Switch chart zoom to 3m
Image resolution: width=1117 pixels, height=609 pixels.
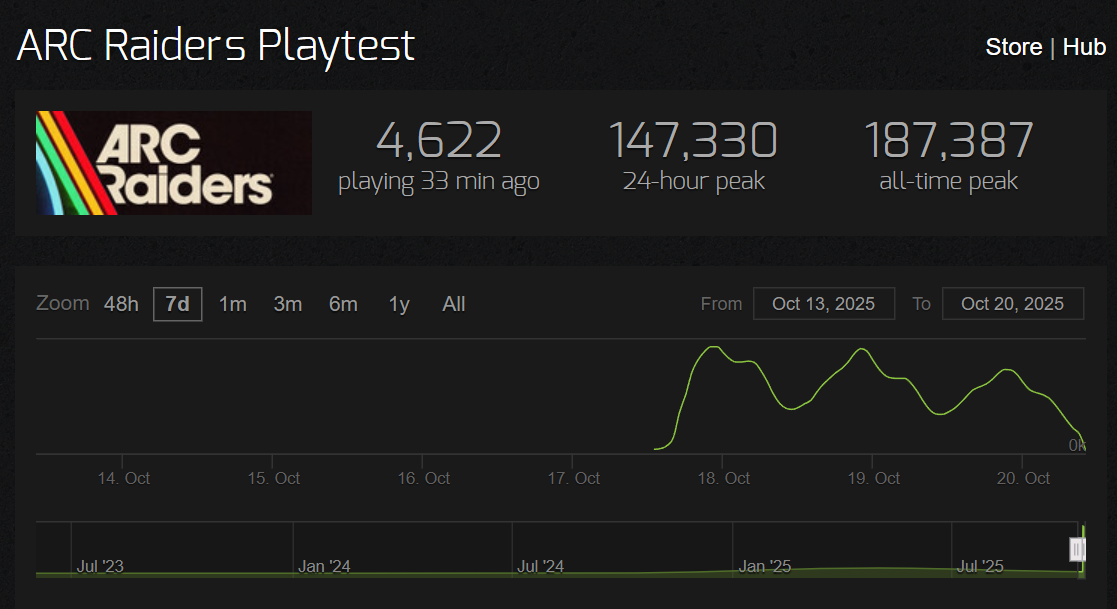pyautogui.click(x=288, y=304)
